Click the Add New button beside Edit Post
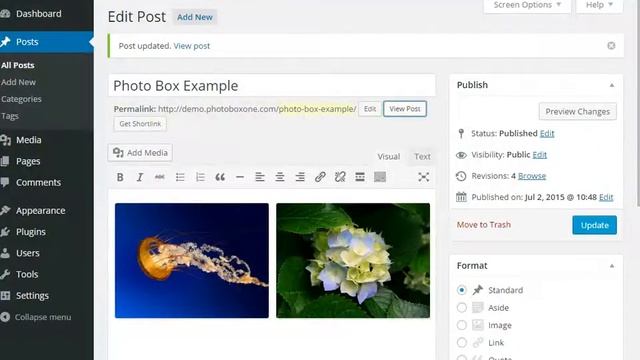The height and width of the screenshot is (360, 640). pyautogui.click(x=195, y=18)
